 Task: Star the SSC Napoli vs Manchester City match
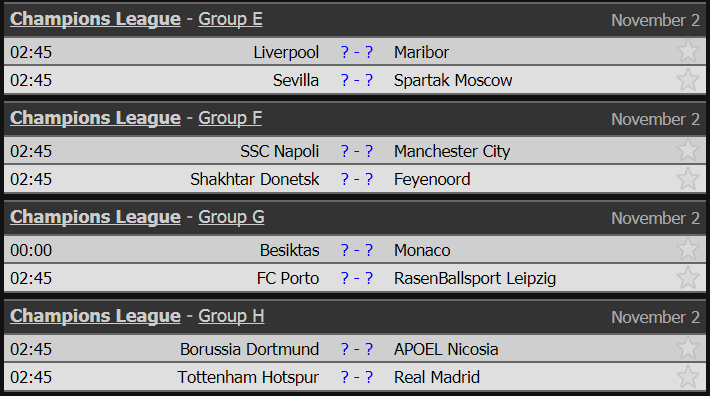pos(687,150)
